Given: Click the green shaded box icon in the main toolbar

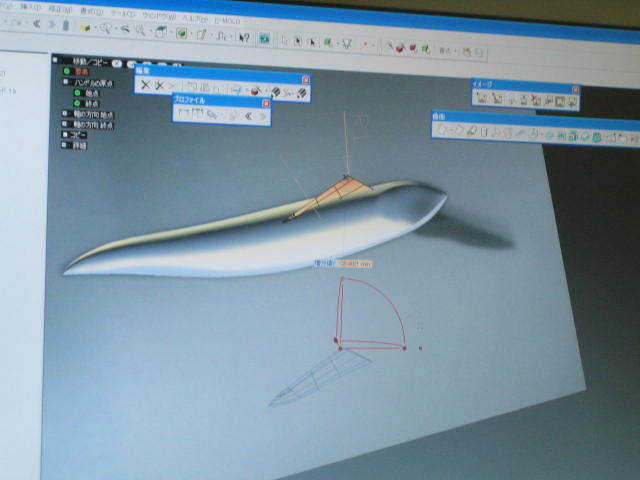Looking at the screenshot, I should 181,33.
